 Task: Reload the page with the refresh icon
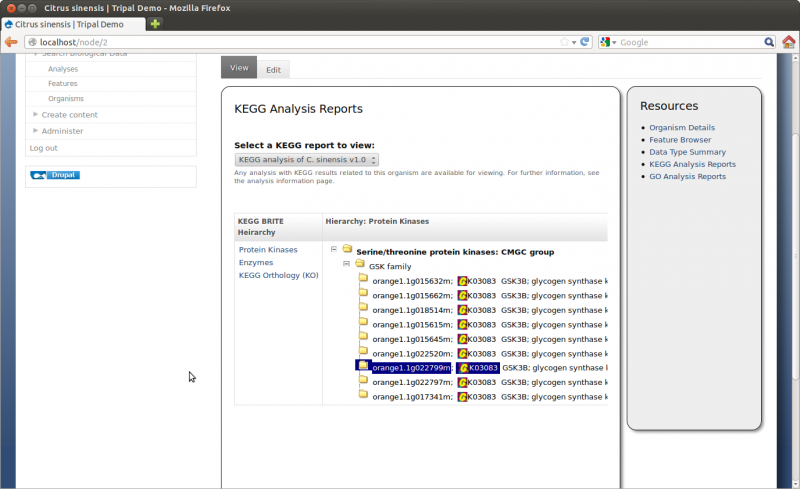point(585,42)
